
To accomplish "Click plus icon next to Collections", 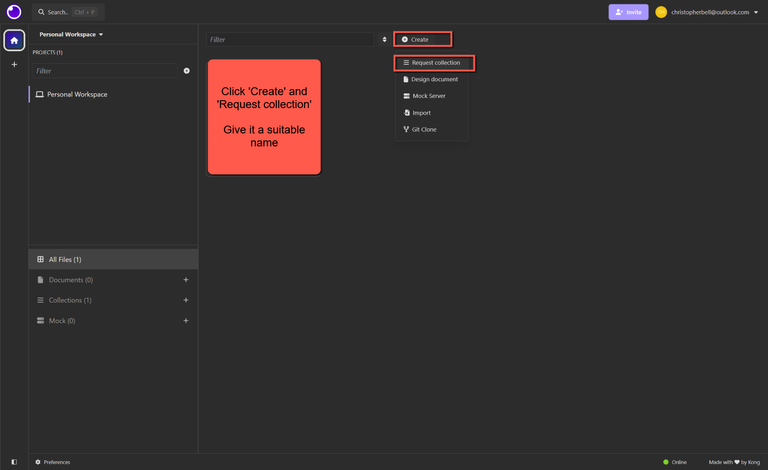I will [186, 300].
